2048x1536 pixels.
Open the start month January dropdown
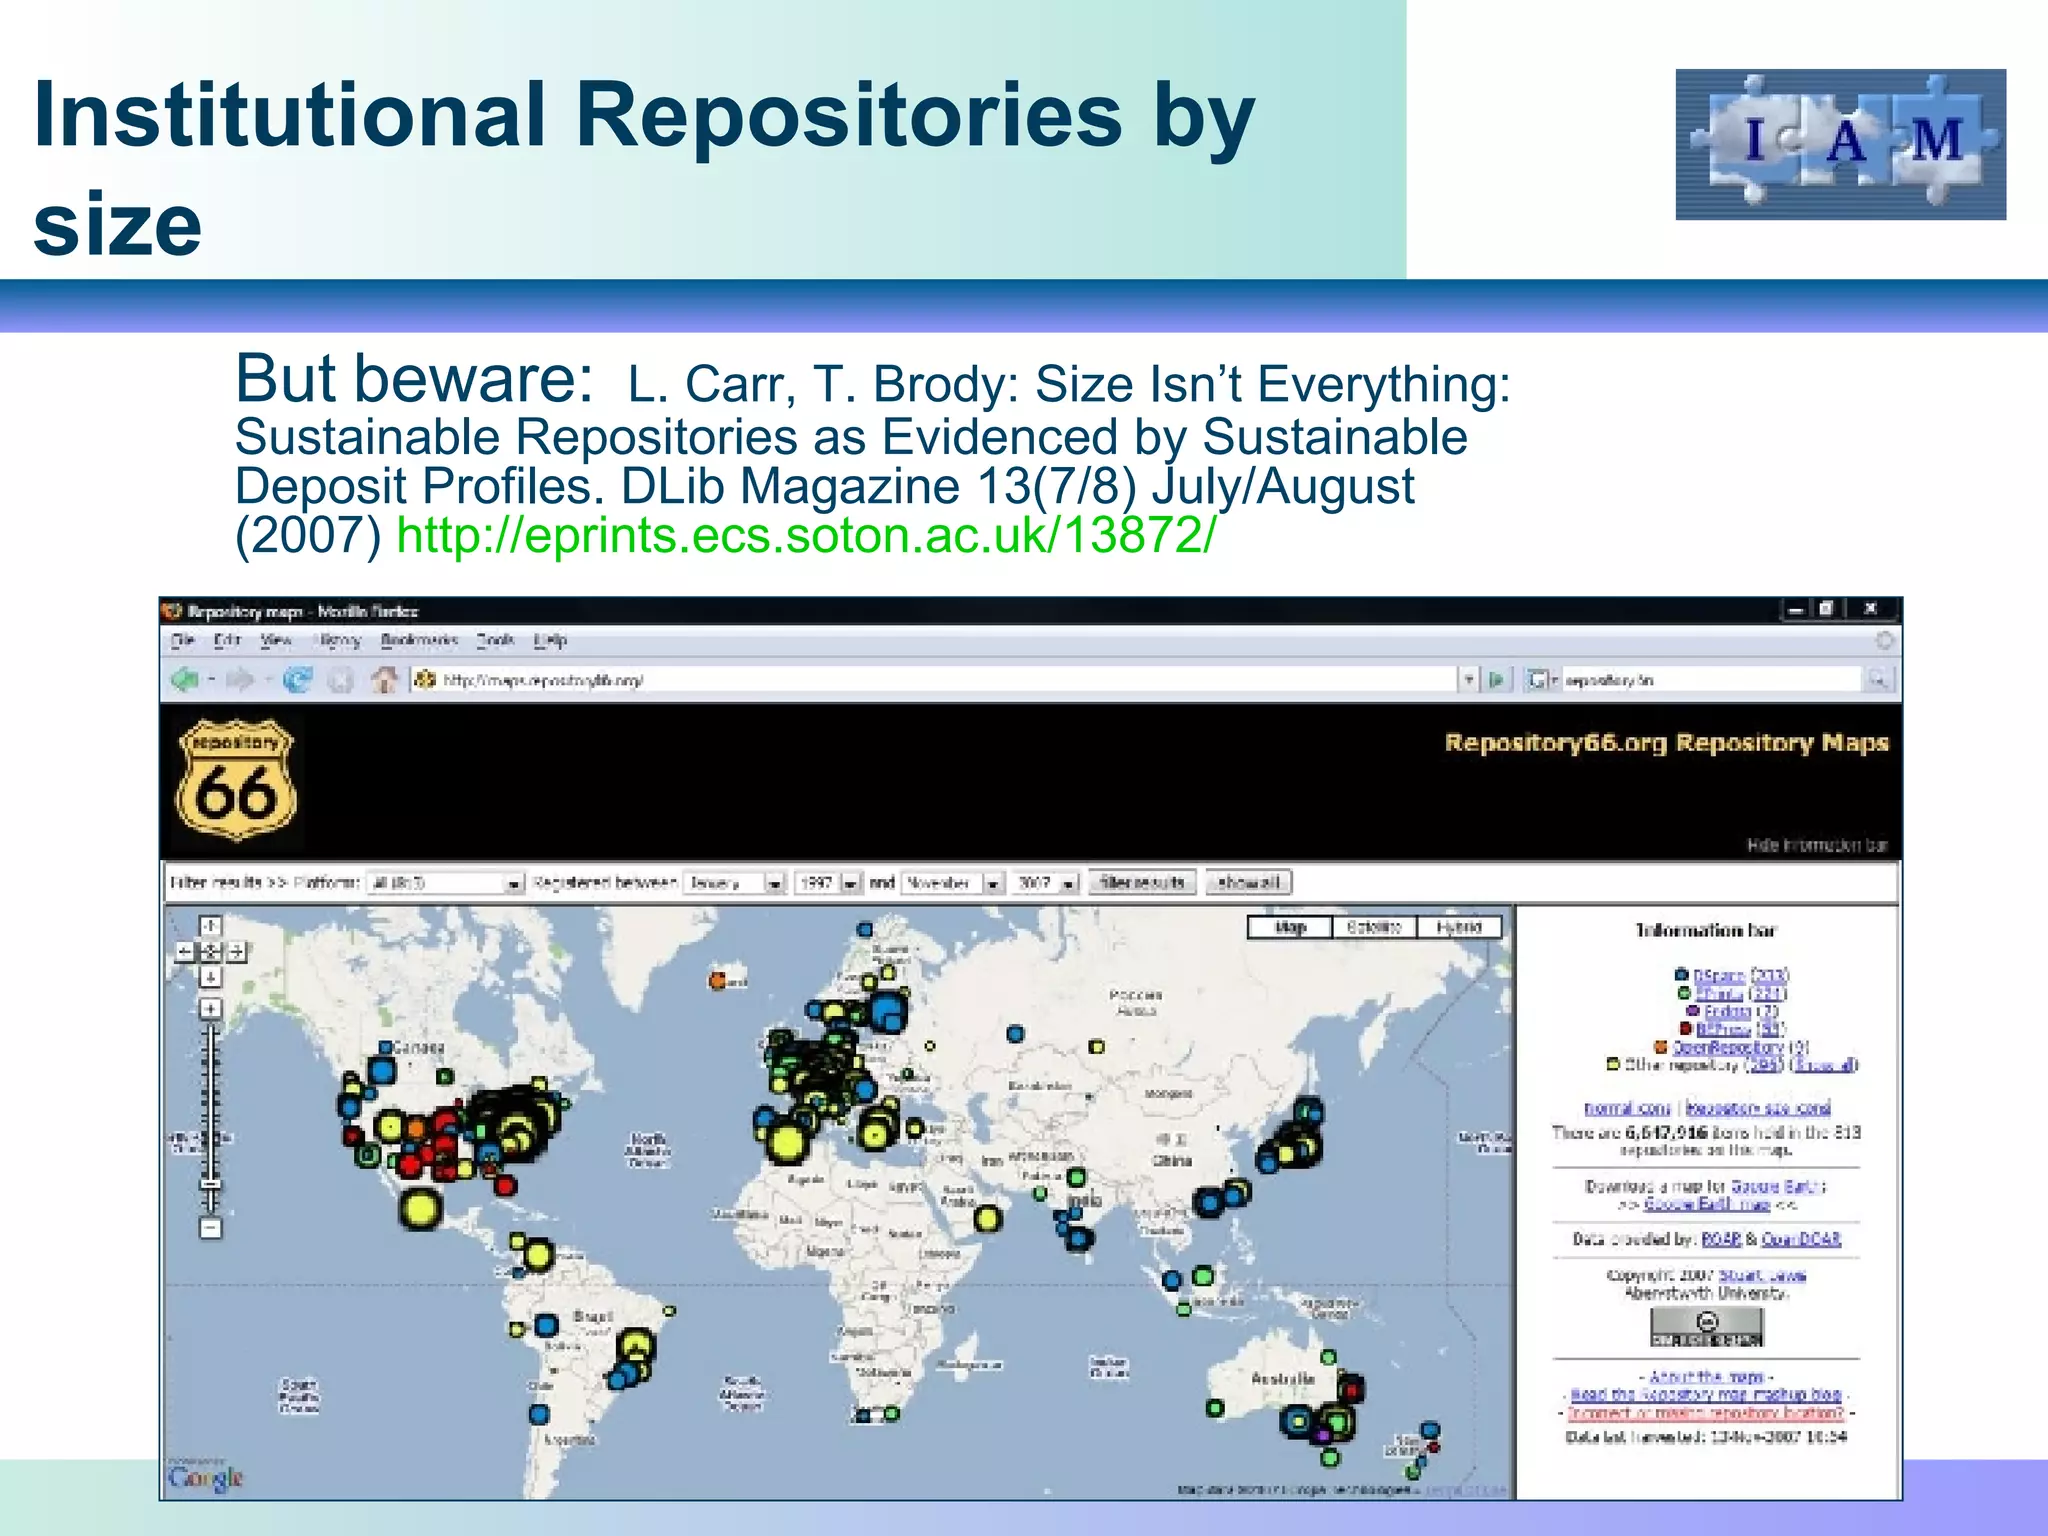tap(735, 883)
